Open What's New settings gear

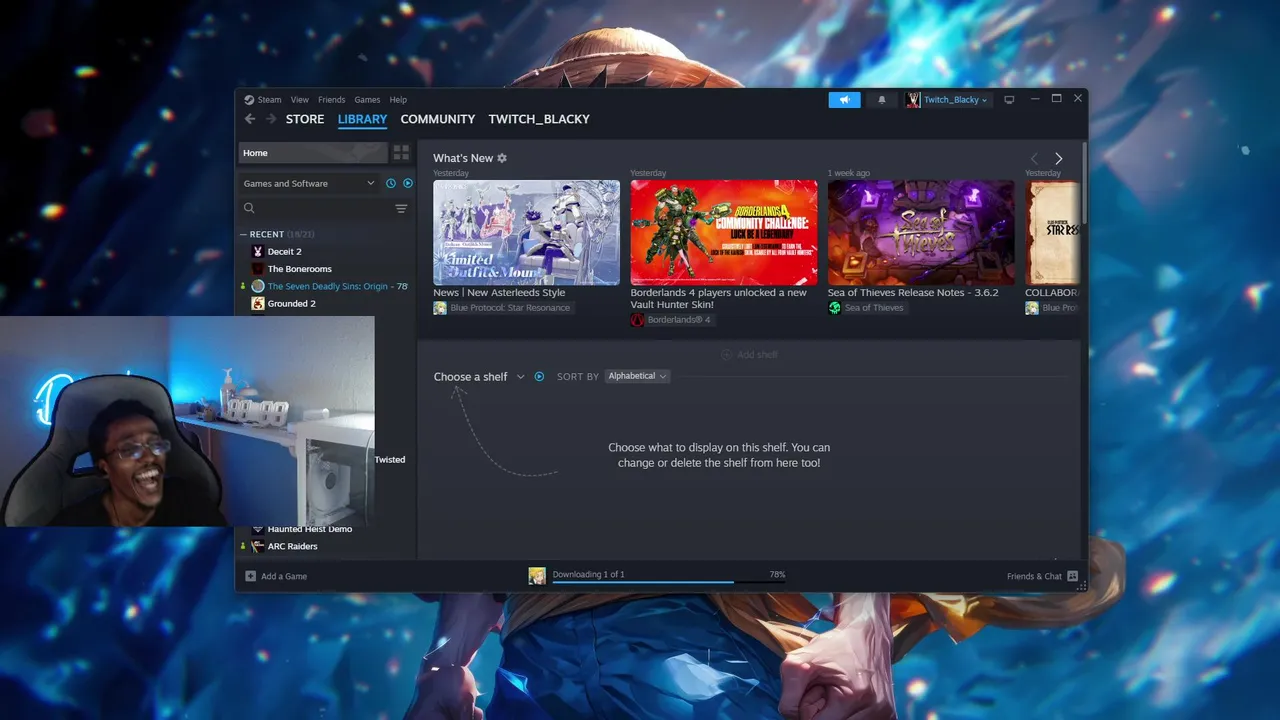click(x=502, y=158)
